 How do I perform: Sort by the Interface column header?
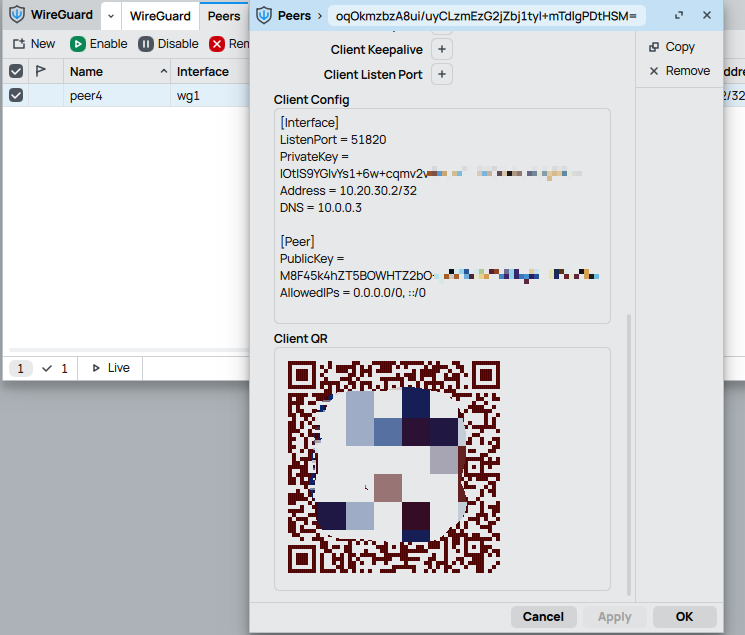click(203, 72)
